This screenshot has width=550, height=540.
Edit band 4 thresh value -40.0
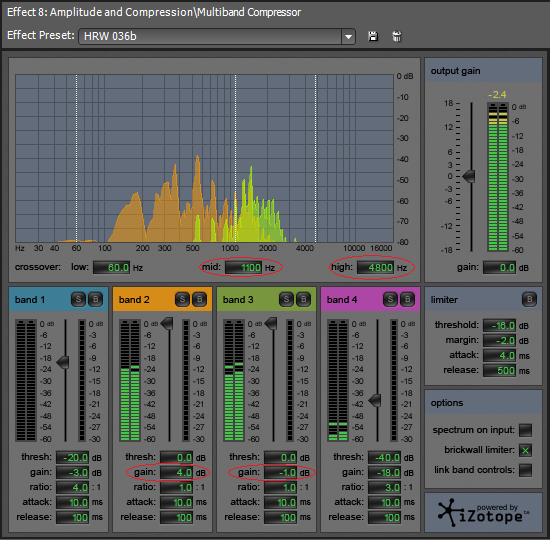point(384,458)
